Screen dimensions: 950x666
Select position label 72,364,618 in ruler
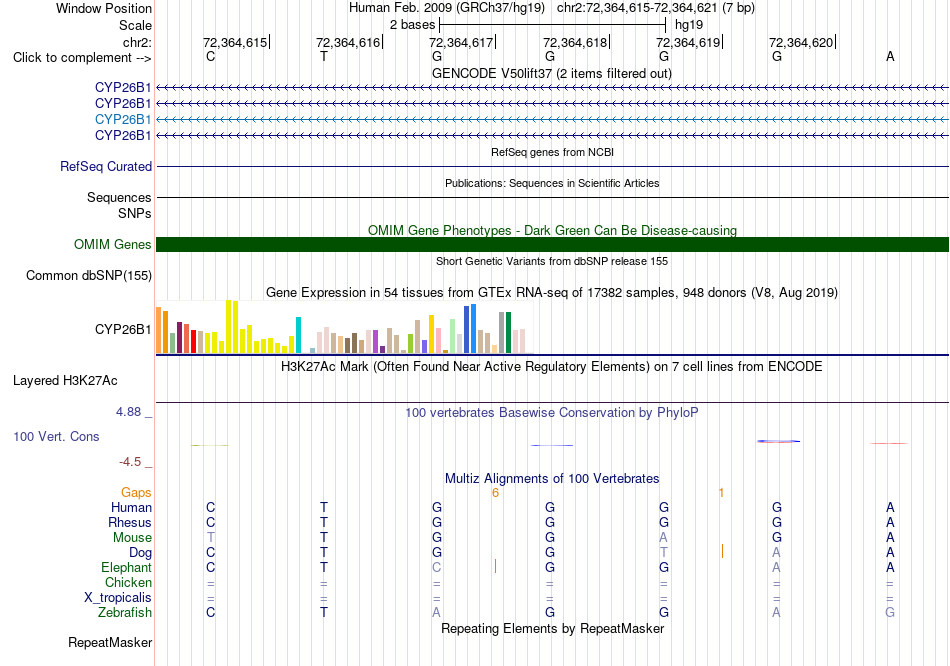tap(574, 42)
